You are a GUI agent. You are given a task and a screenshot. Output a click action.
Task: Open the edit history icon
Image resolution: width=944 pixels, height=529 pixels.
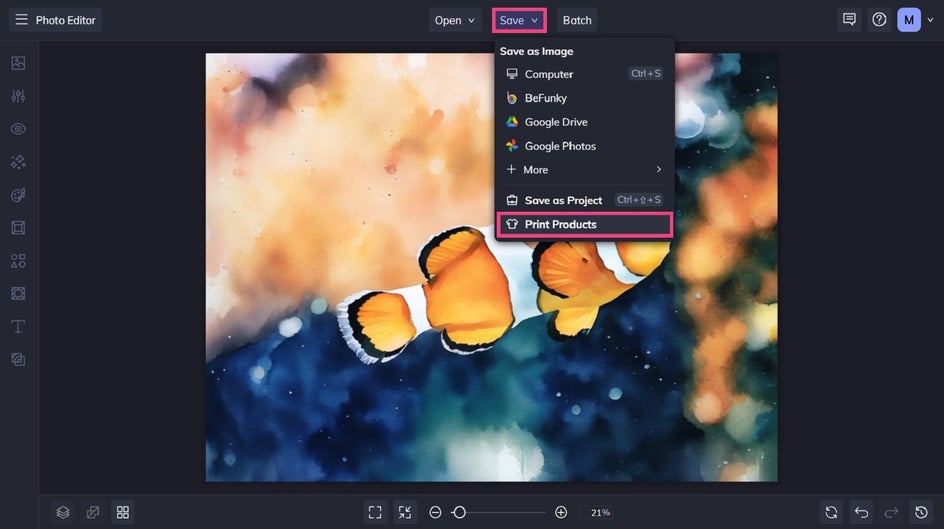tap(922, 512)
